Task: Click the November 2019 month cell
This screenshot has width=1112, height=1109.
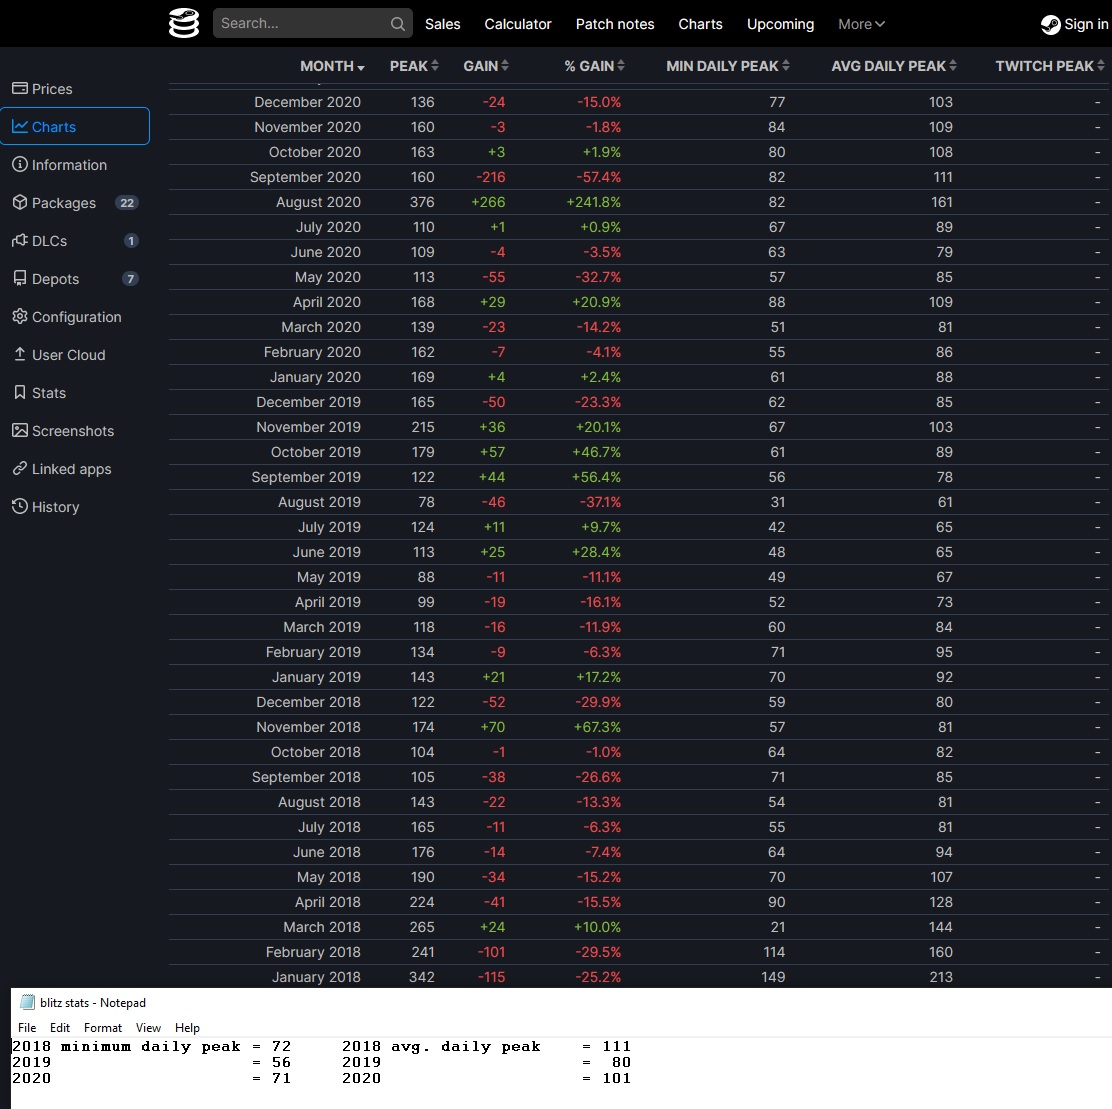Action: pyautogui.click(x=308, y=427)
